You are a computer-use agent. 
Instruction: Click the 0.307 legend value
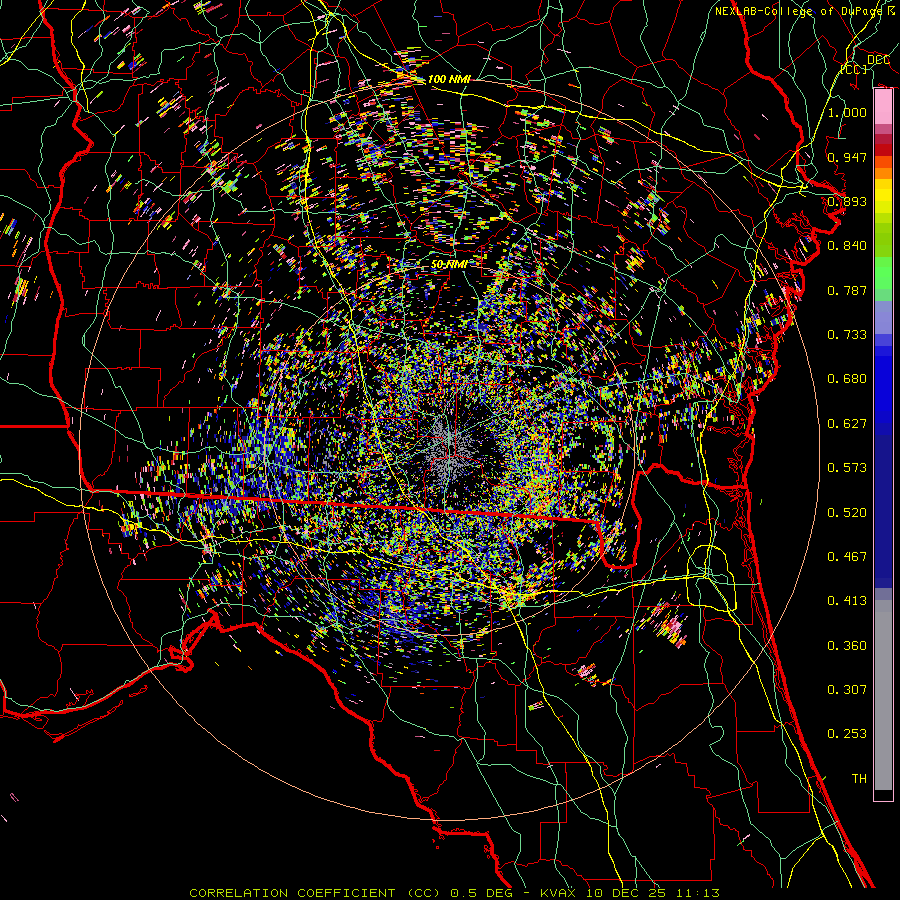pos(847,690)
